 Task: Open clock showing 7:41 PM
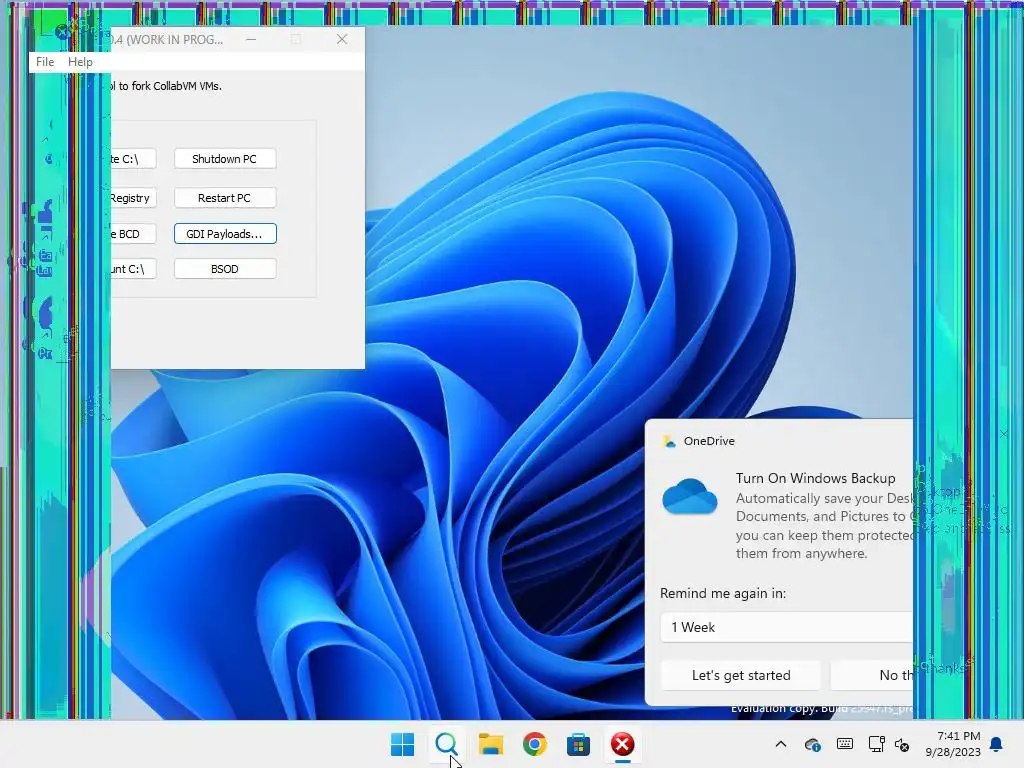[953, 744]
